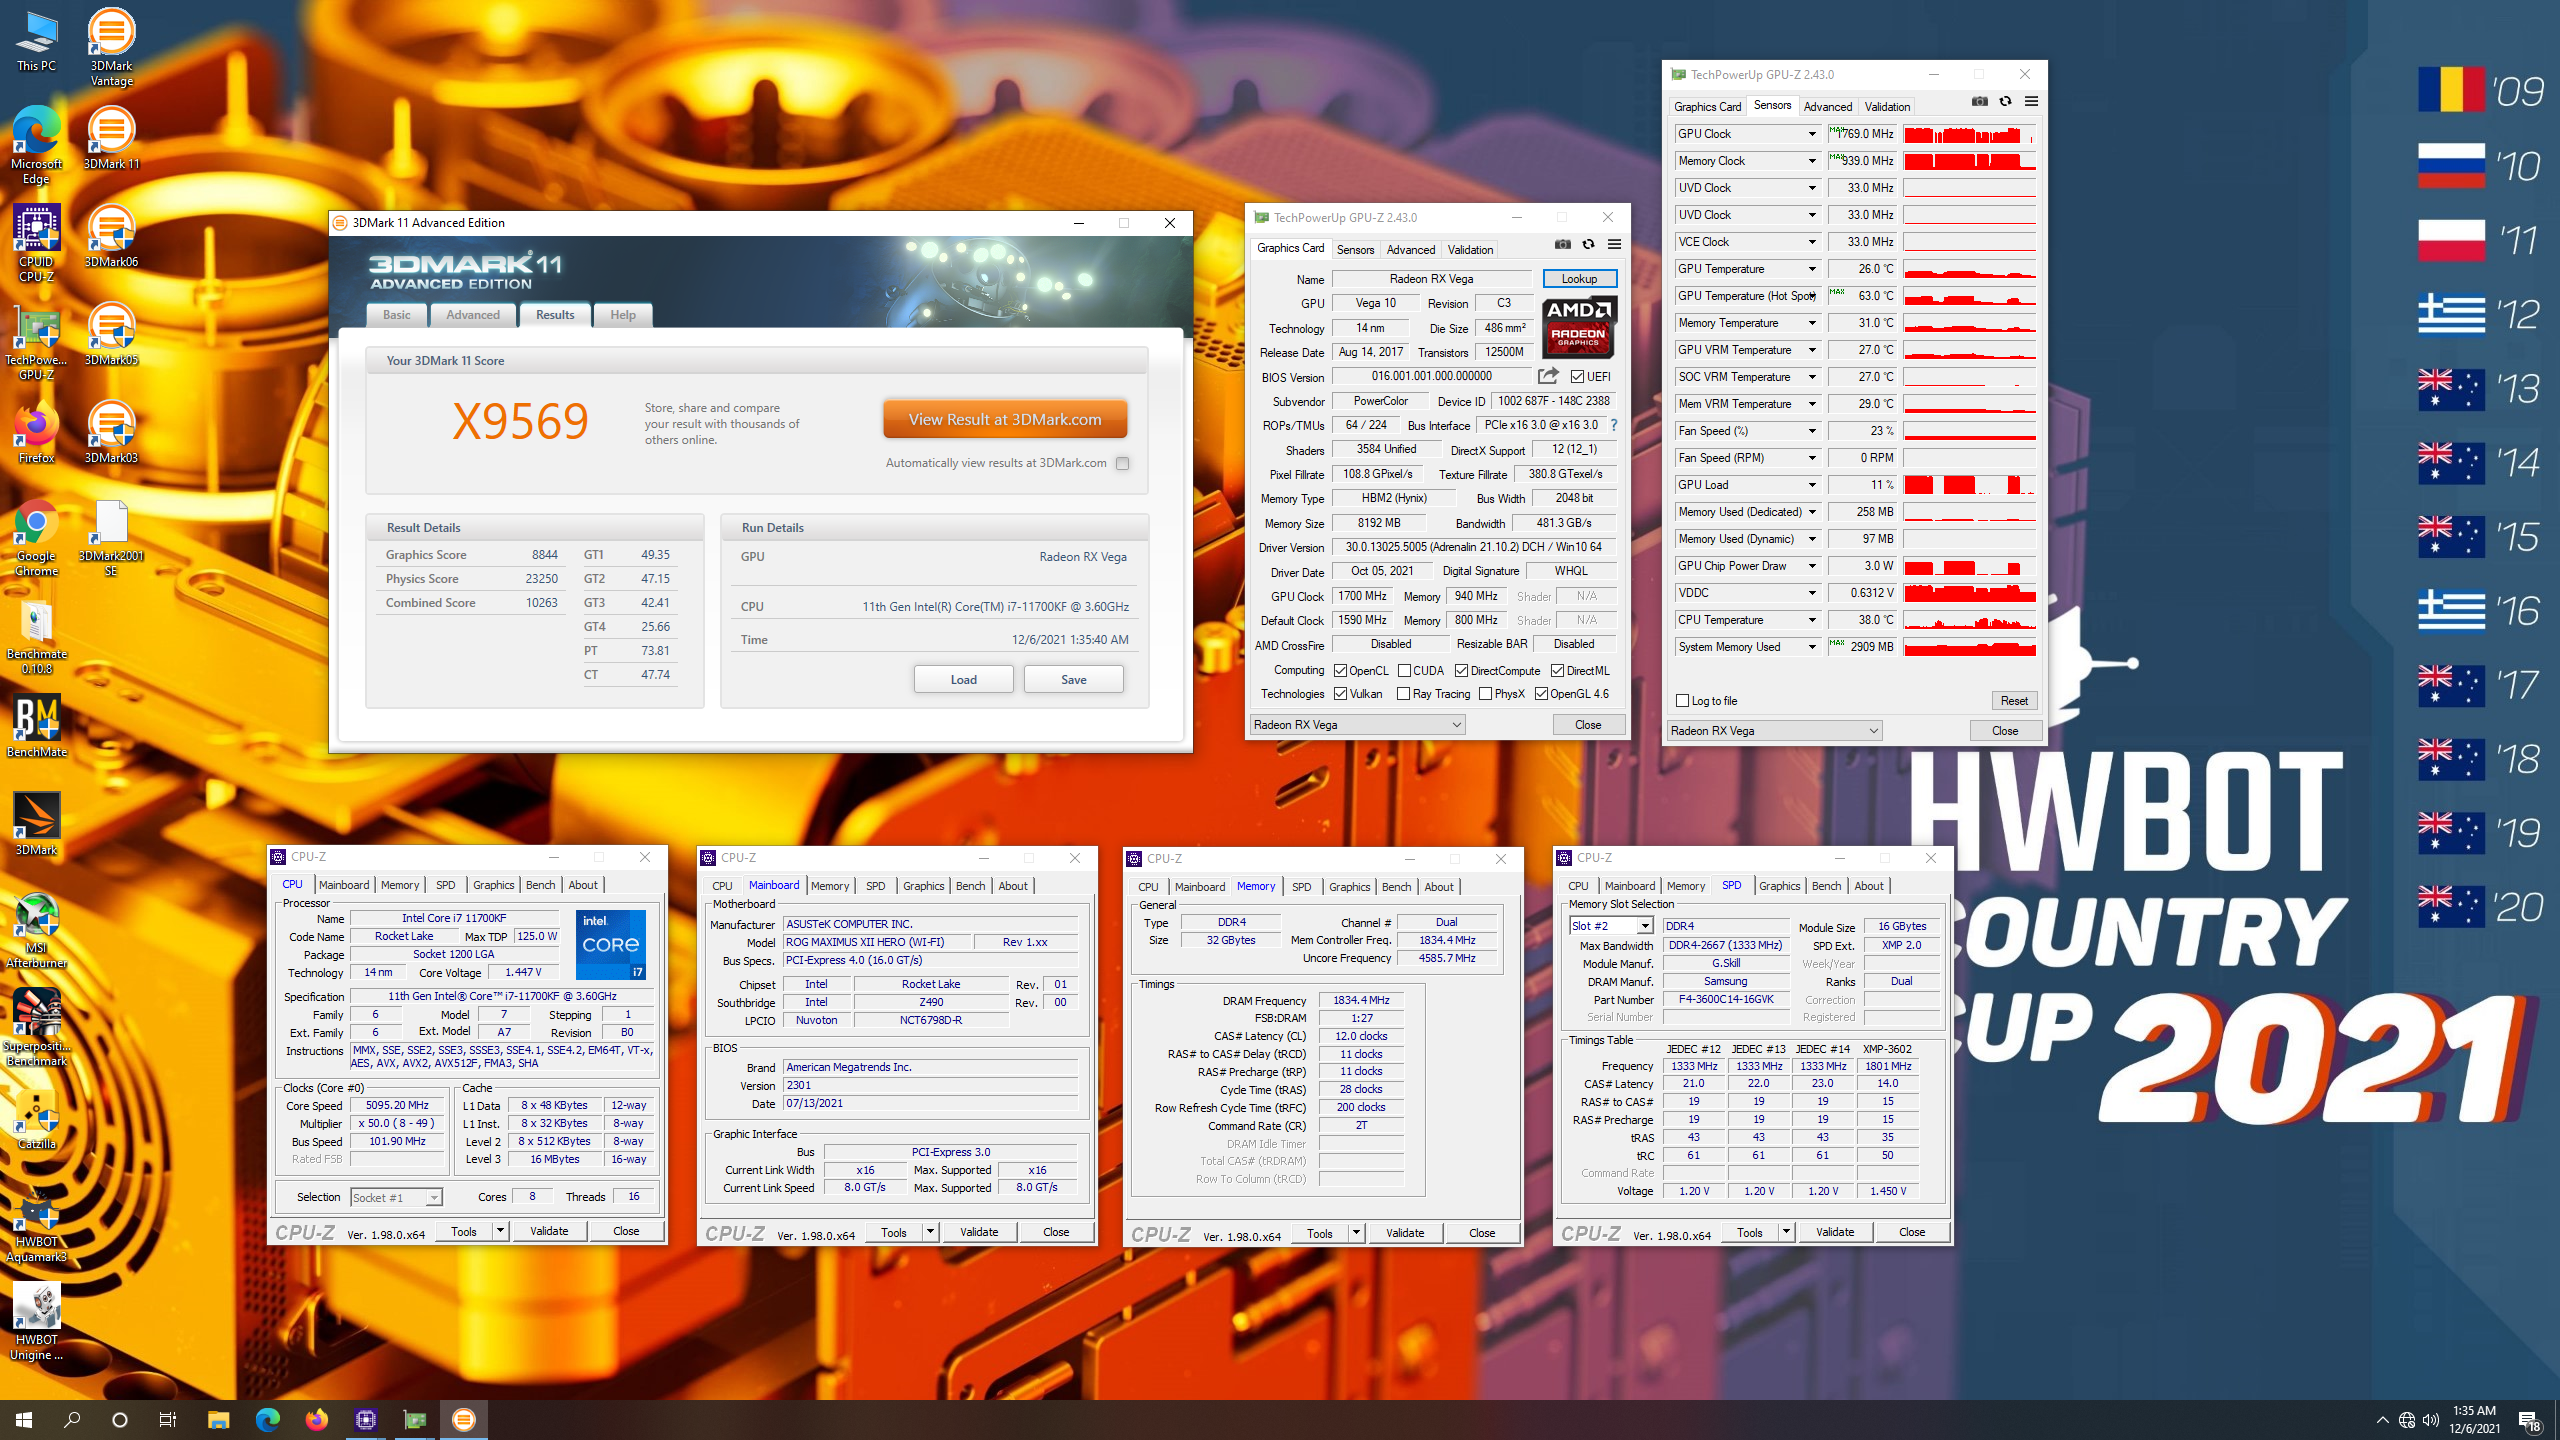
Task: Switch to Advanced tab in 3DMark 11
Action: pos(473,315)
